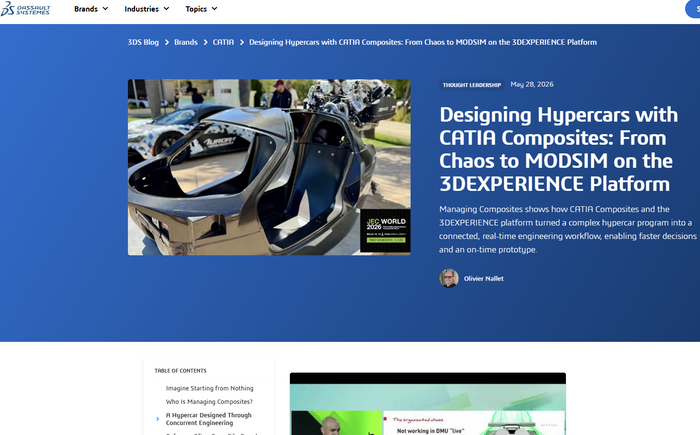Jump to Imagine Starting from Nothing
The height and width of the screenshot is (435, 700).
pyautogui.click(x=209, y=388)
